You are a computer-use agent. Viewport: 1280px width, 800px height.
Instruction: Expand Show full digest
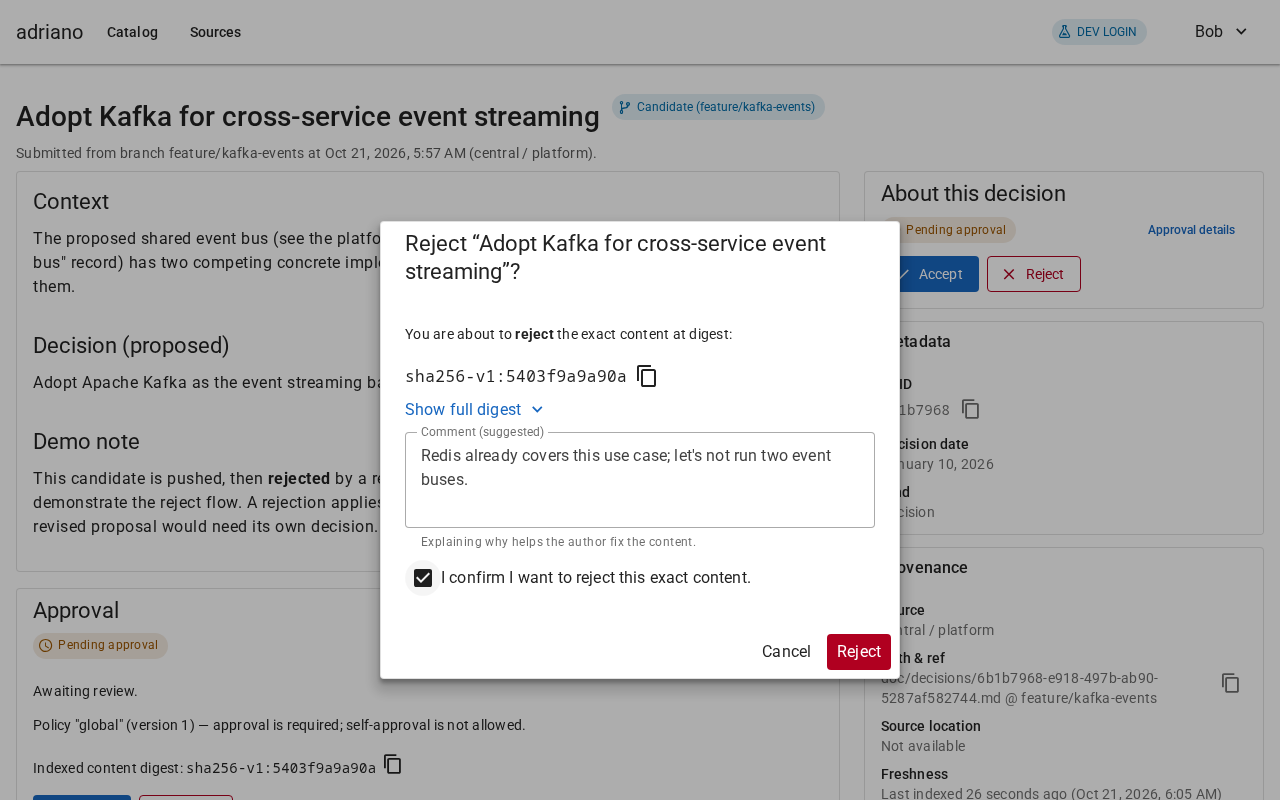click(x=475, y=410)
